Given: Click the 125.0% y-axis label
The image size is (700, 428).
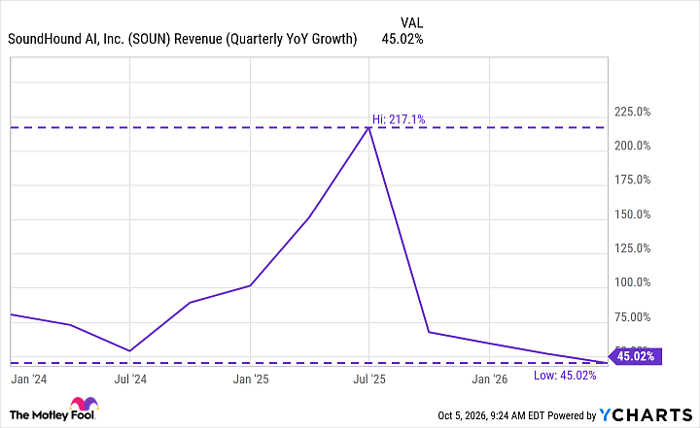Looking at the screenshot, I should click(632, 248).
